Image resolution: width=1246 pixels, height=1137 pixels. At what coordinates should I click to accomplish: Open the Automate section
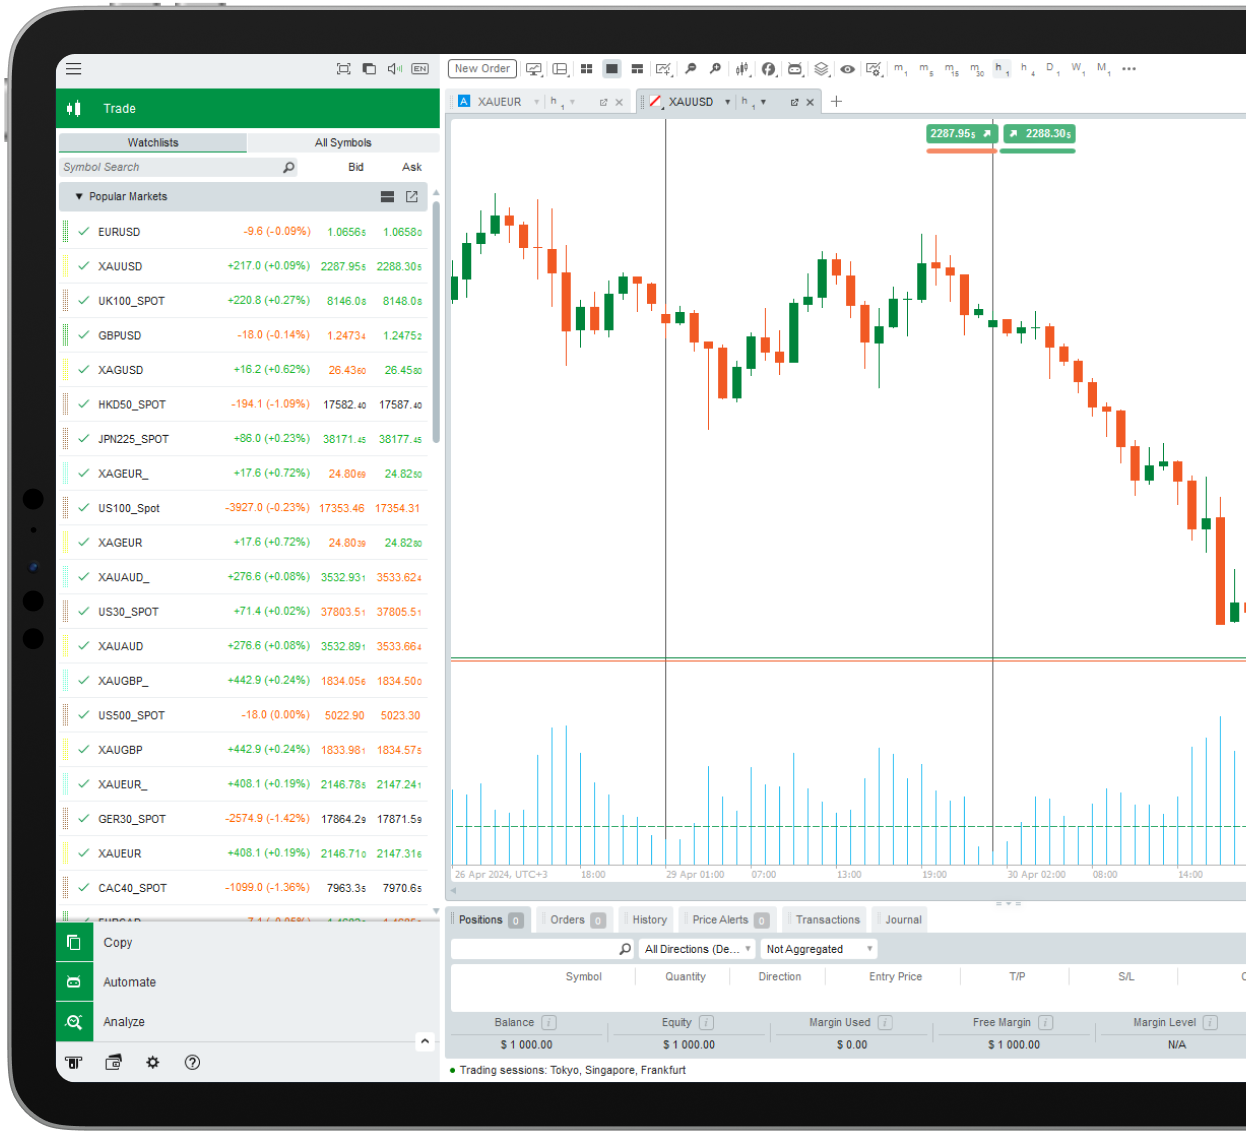point(248,982)
